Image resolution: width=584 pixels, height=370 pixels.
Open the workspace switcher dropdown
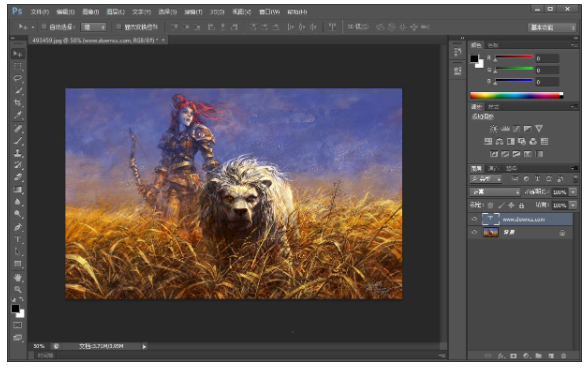click(552, 28)
